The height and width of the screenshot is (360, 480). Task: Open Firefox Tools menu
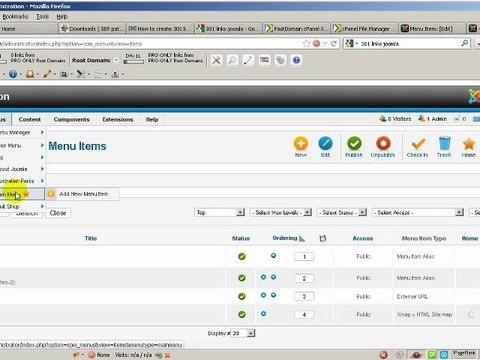click(x=43, y=16)
